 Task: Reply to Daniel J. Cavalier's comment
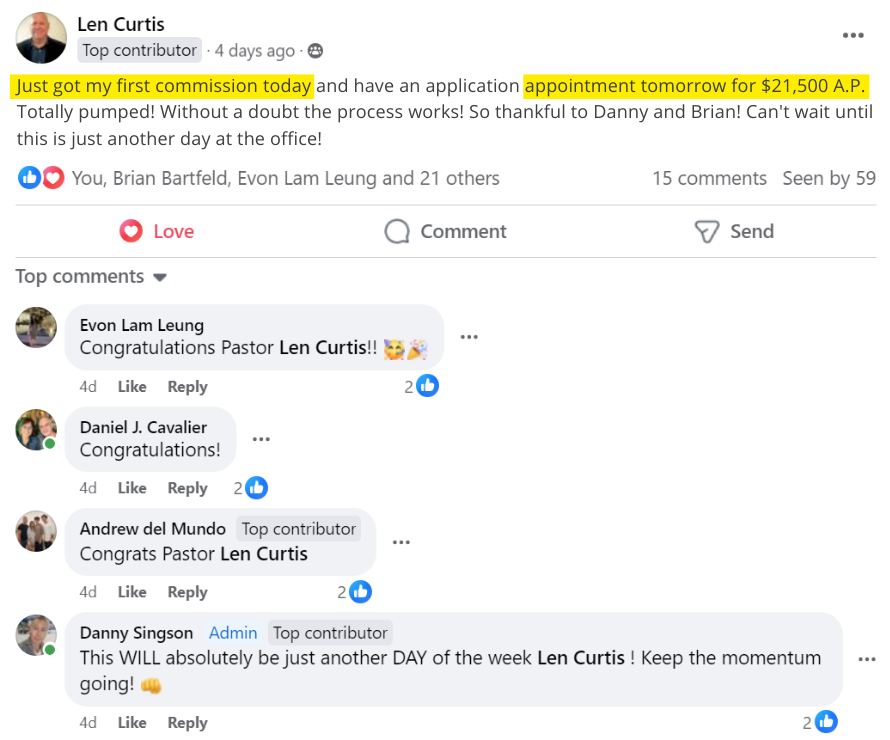tap(187, 488)
